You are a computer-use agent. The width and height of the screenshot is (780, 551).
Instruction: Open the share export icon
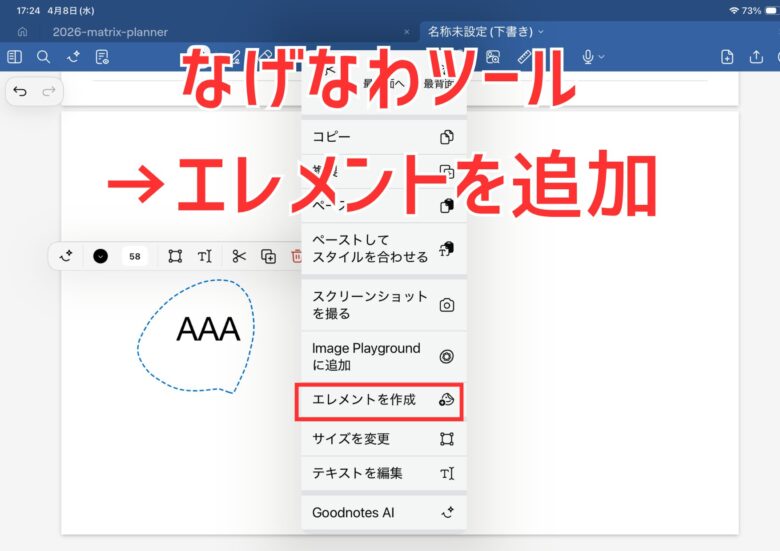756,57
